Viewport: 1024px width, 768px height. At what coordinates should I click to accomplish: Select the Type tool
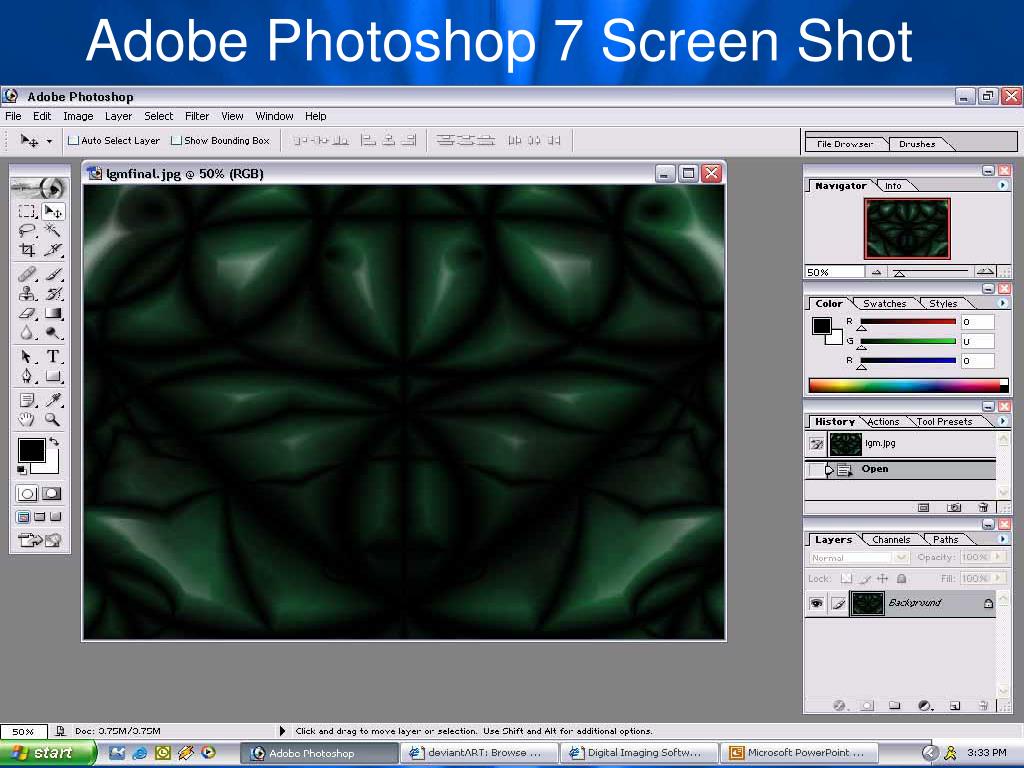point(53,357)
